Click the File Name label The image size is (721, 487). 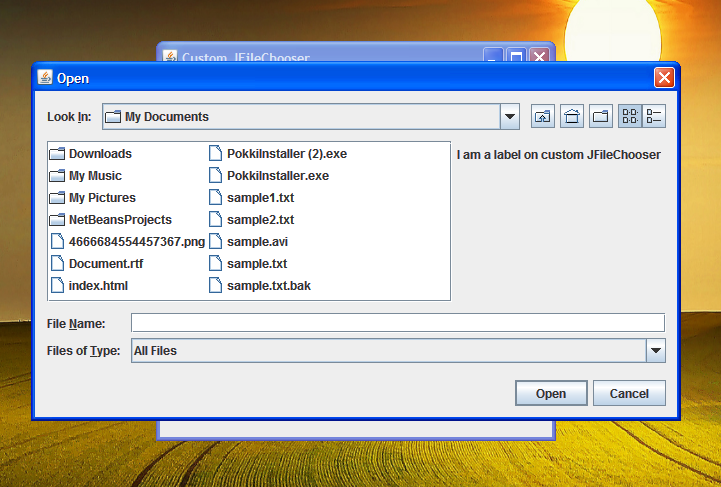pyautogui.click(x=76, y=324)
